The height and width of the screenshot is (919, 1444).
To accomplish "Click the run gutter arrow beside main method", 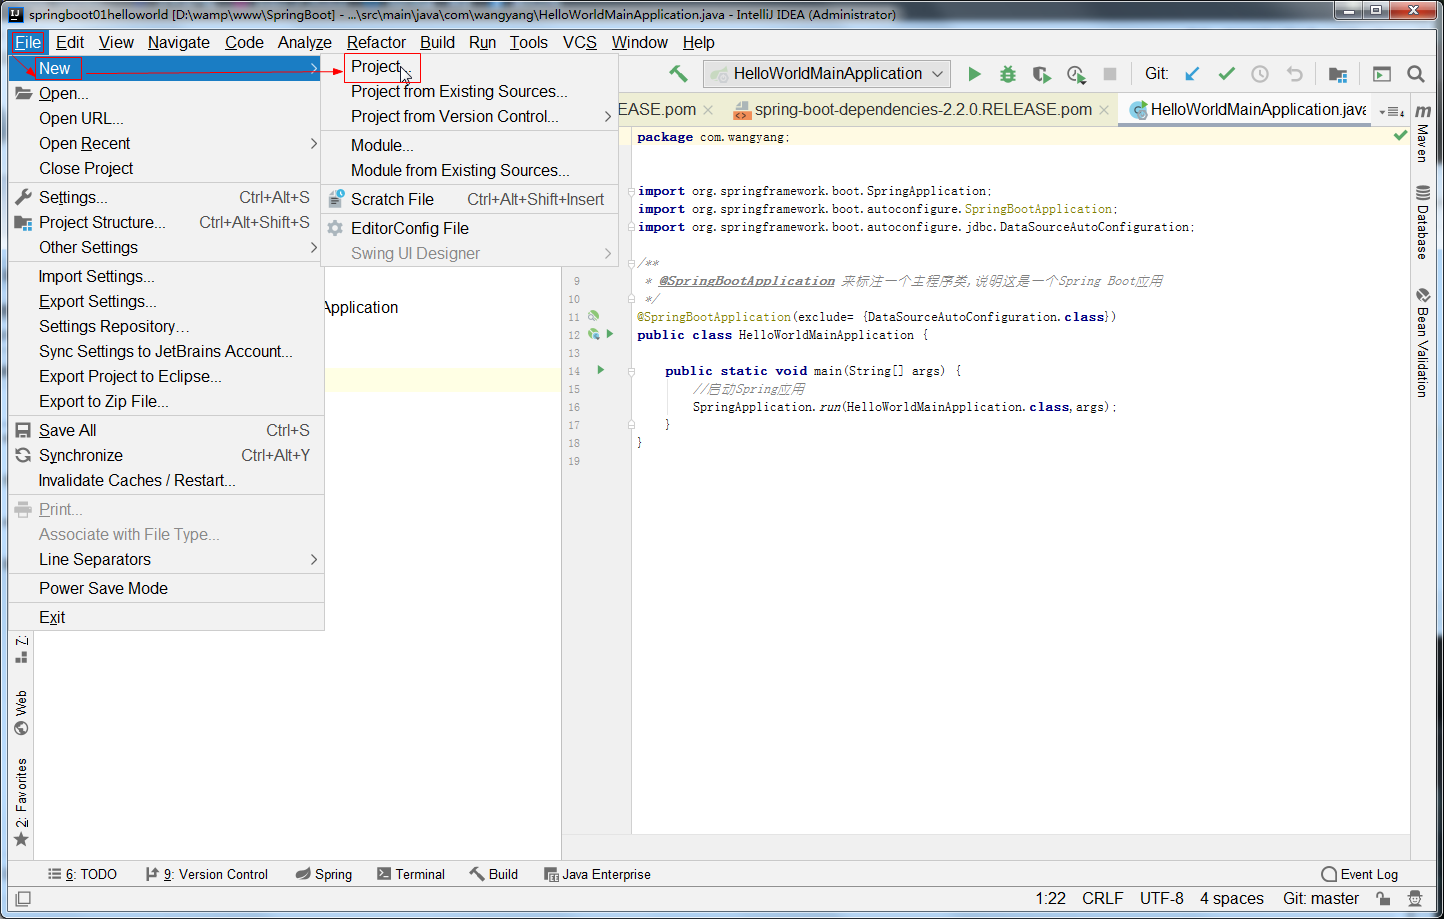I will tap(601, 370).
